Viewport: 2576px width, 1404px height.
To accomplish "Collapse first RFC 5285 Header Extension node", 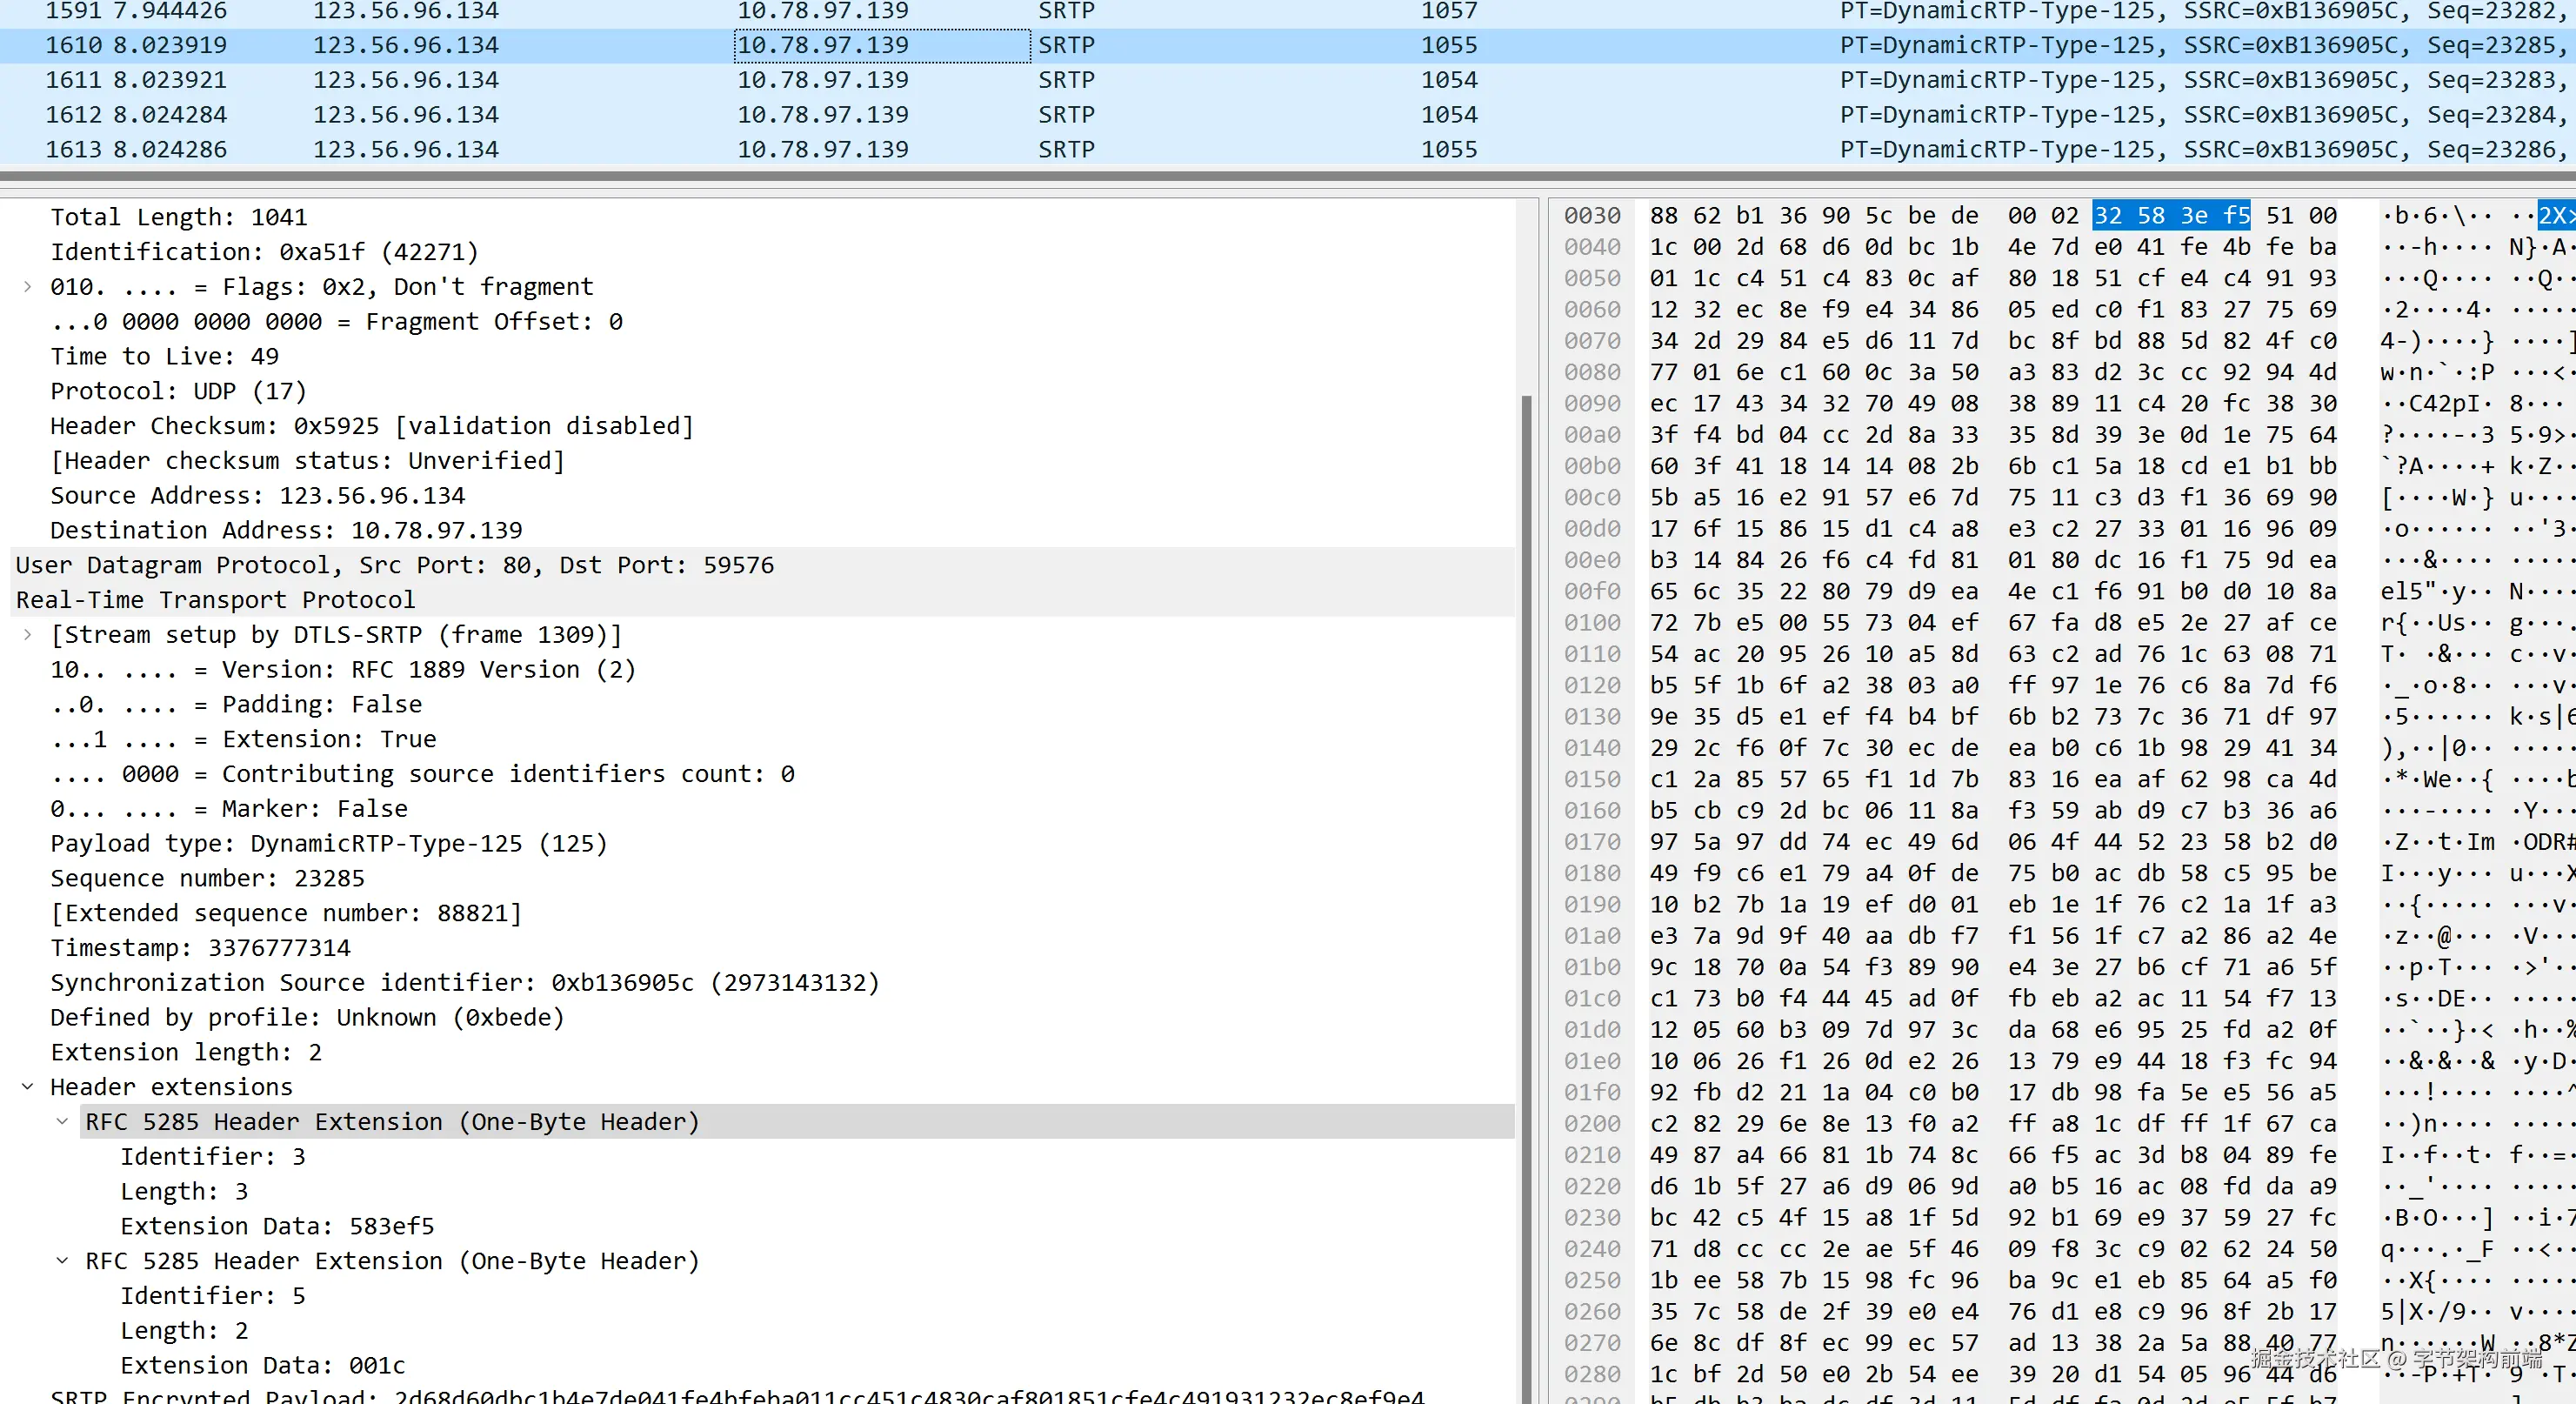I will (62, 1122).
